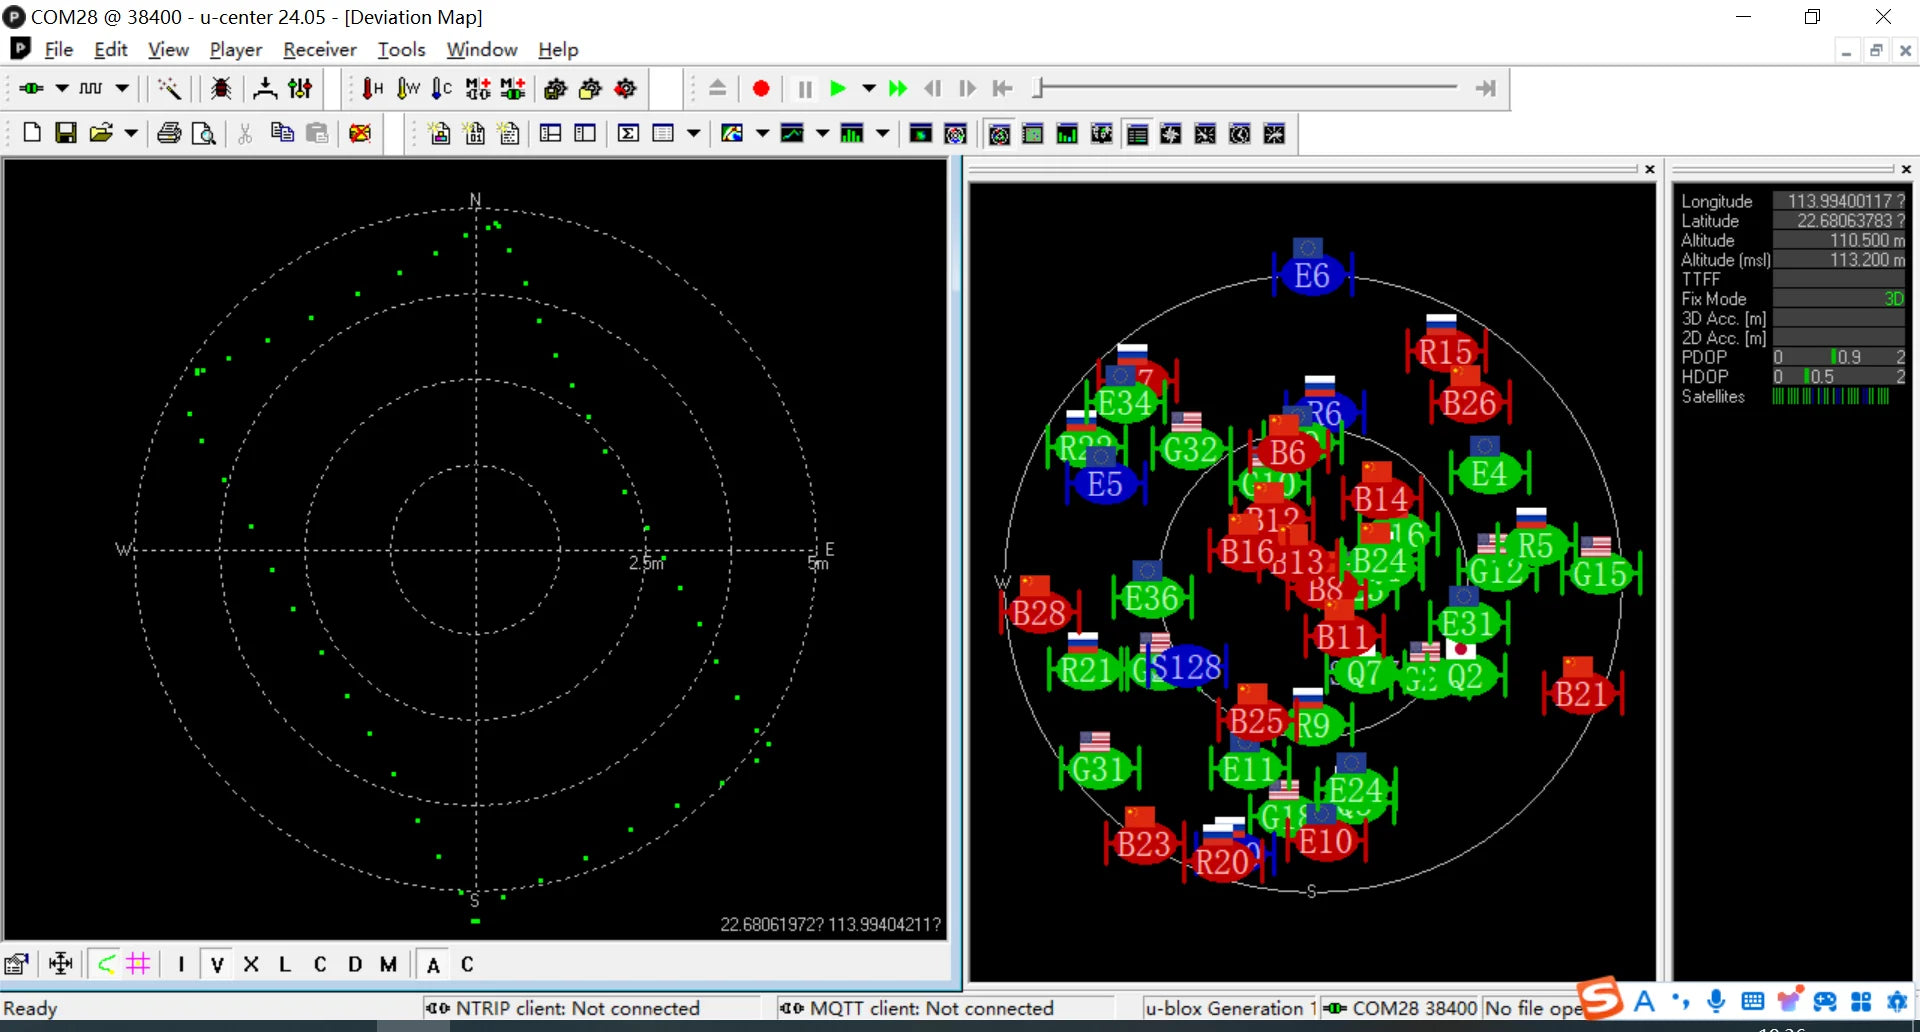
Task: Click the player progress slider handle
Action: [1039, 89]
